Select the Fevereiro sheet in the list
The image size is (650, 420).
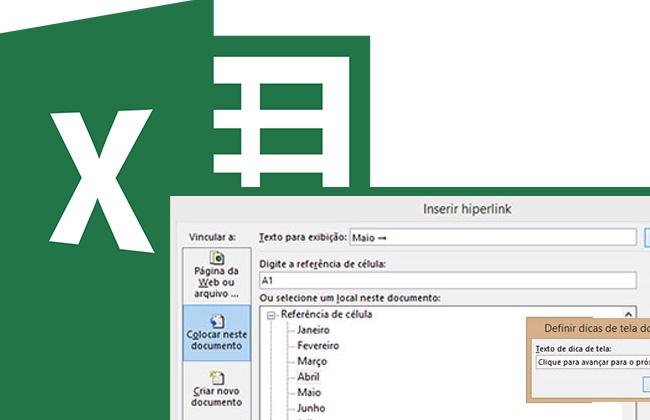pos(318,345)
